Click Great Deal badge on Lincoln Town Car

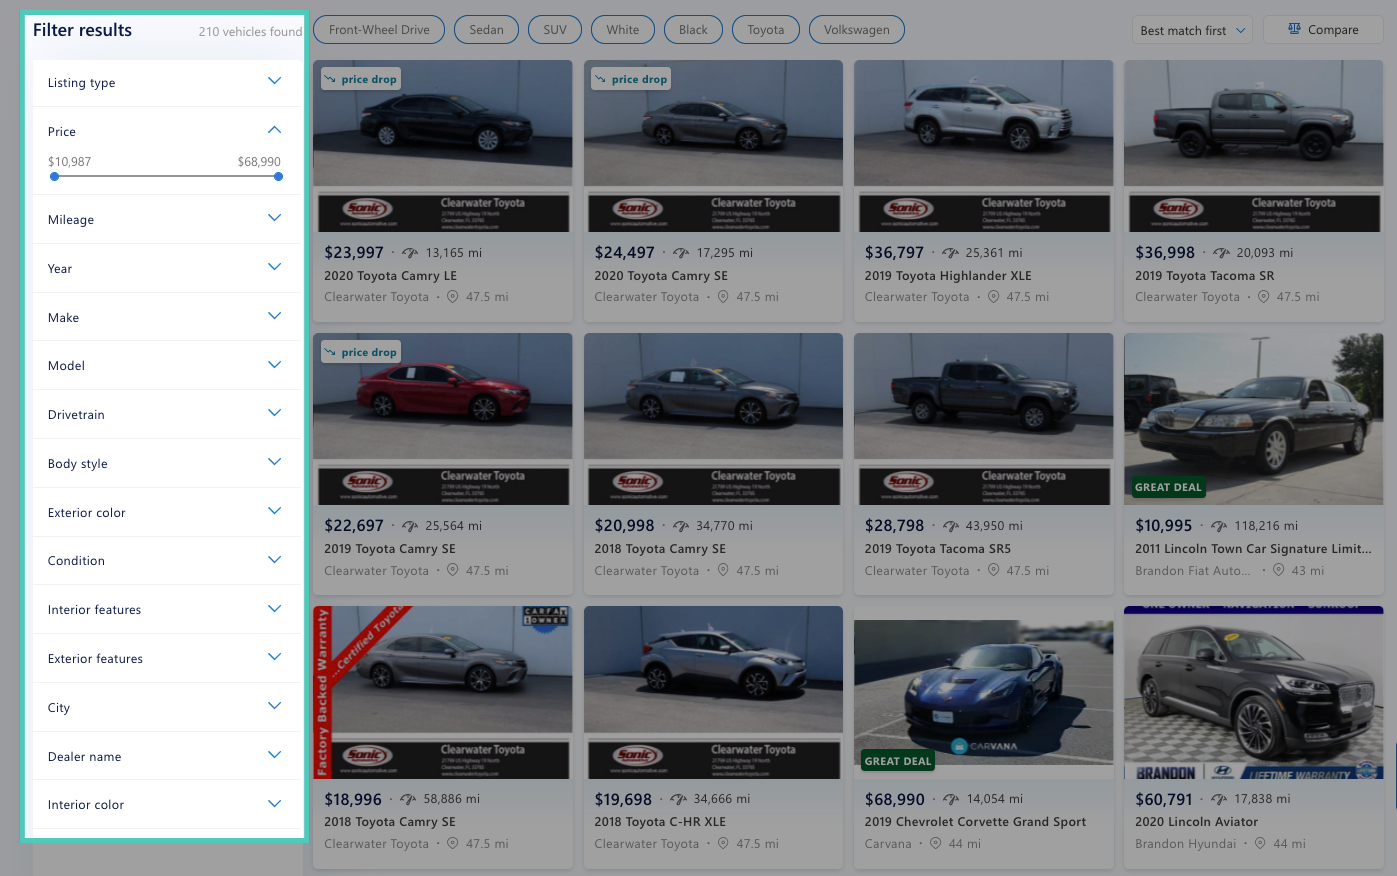point(1168,487)
